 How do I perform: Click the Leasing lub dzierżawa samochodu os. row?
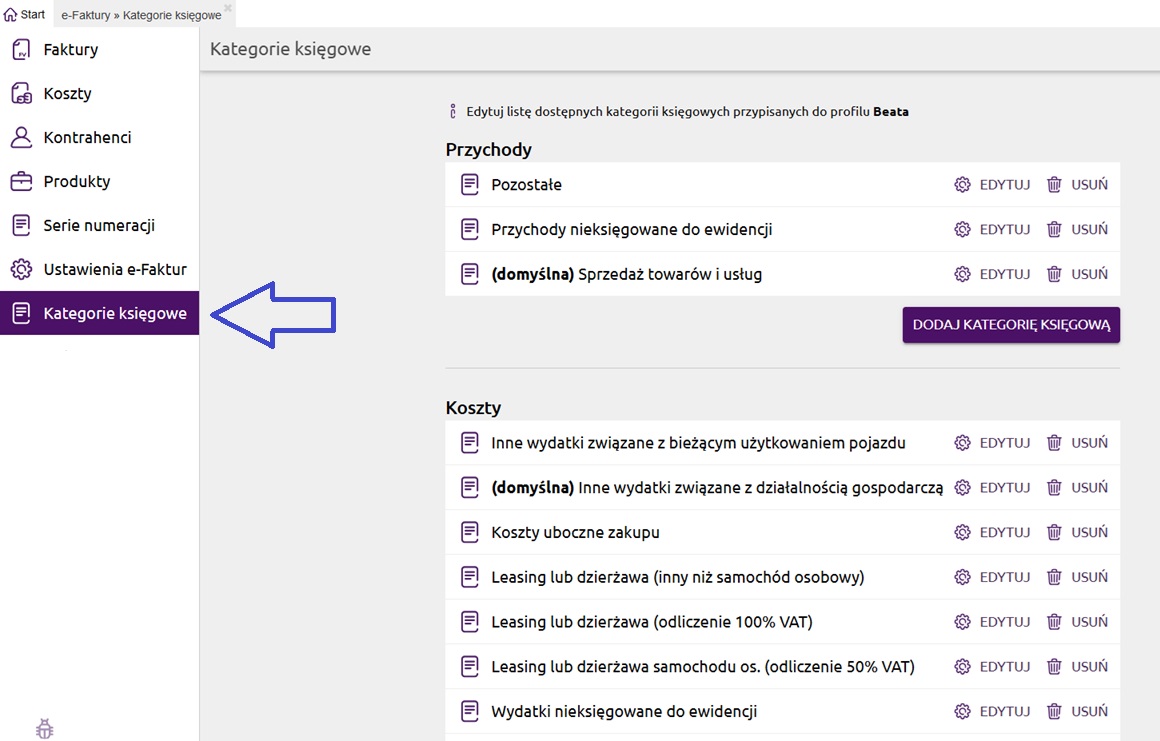[702, 667]
